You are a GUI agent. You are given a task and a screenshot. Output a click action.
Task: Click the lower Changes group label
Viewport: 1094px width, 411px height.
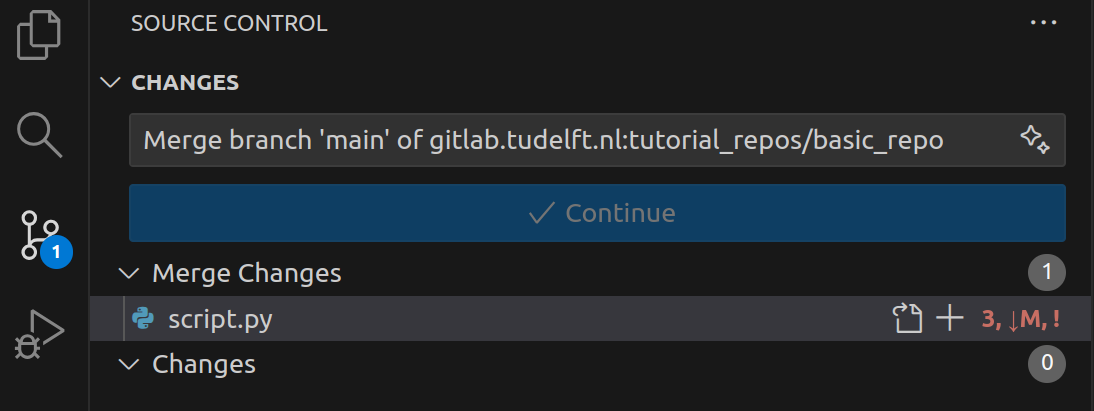pos(204,365)
